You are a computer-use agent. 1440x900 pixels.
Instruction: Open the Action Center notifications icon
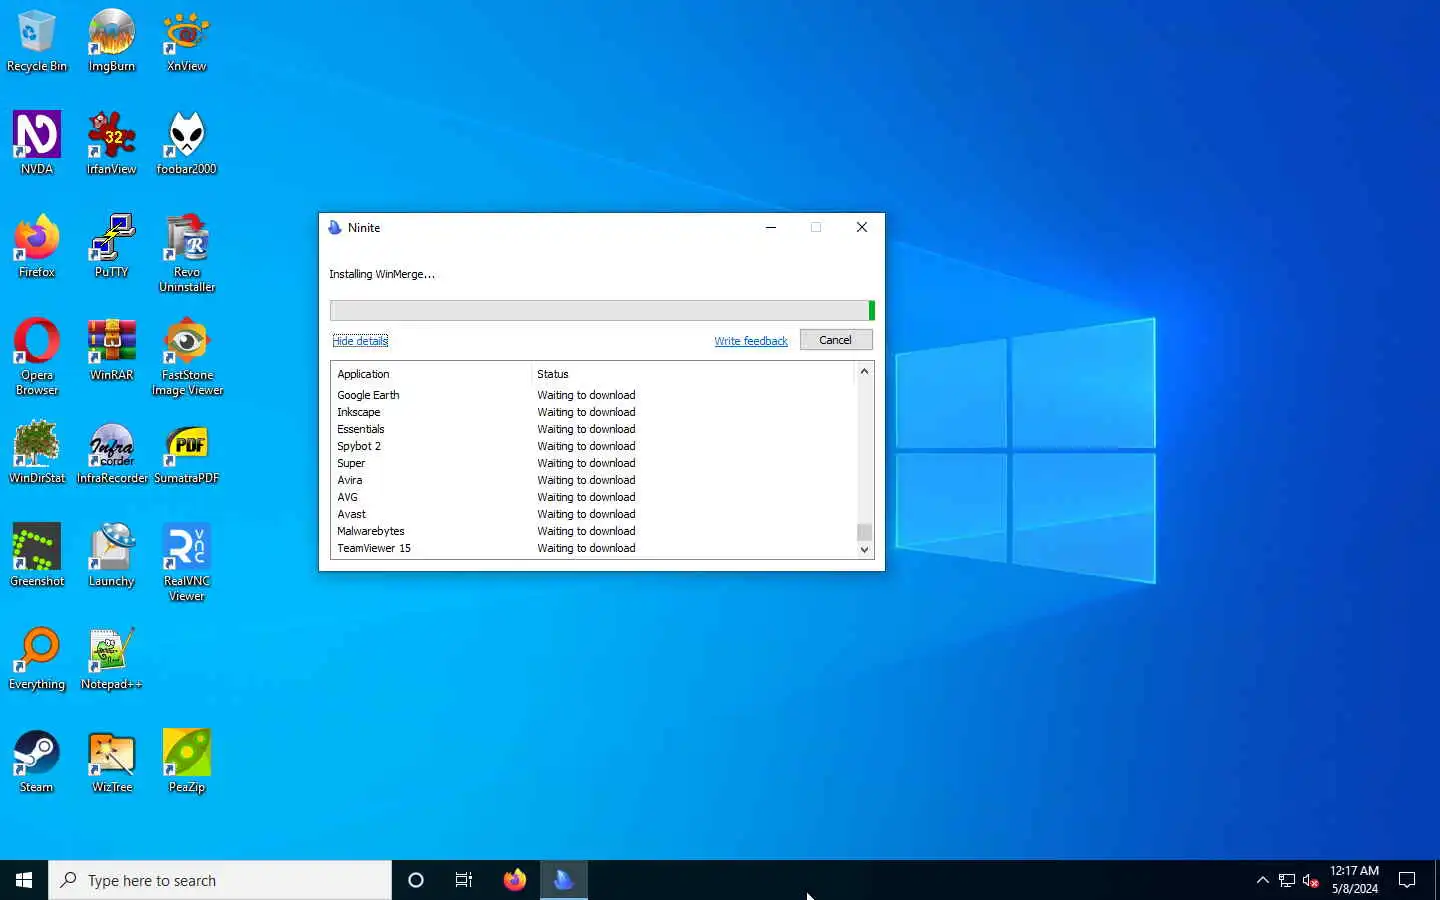(1407, 880)
